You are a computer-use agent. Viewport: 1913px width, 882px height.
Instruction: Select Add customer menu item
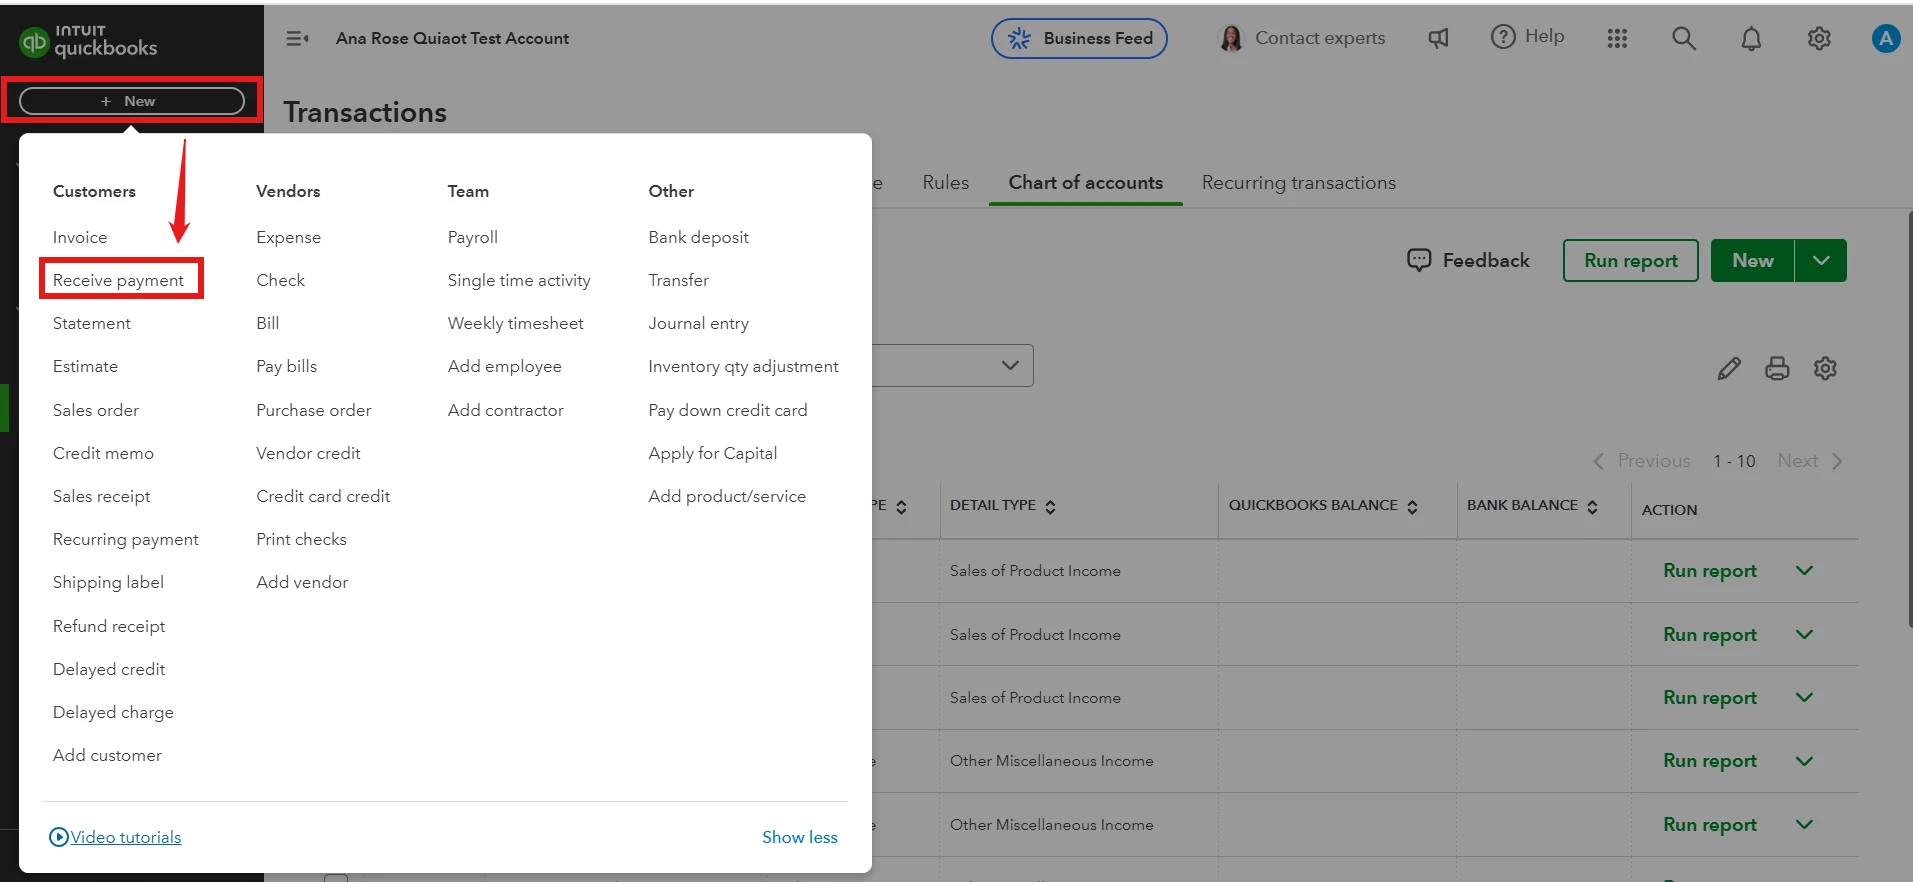pos(107,755)
